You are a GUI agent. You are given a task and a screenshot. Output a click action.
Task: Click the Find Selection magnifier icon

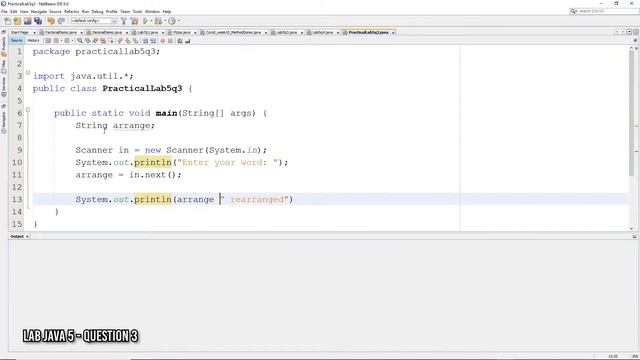pyautogui.click(x=80, y=41)
